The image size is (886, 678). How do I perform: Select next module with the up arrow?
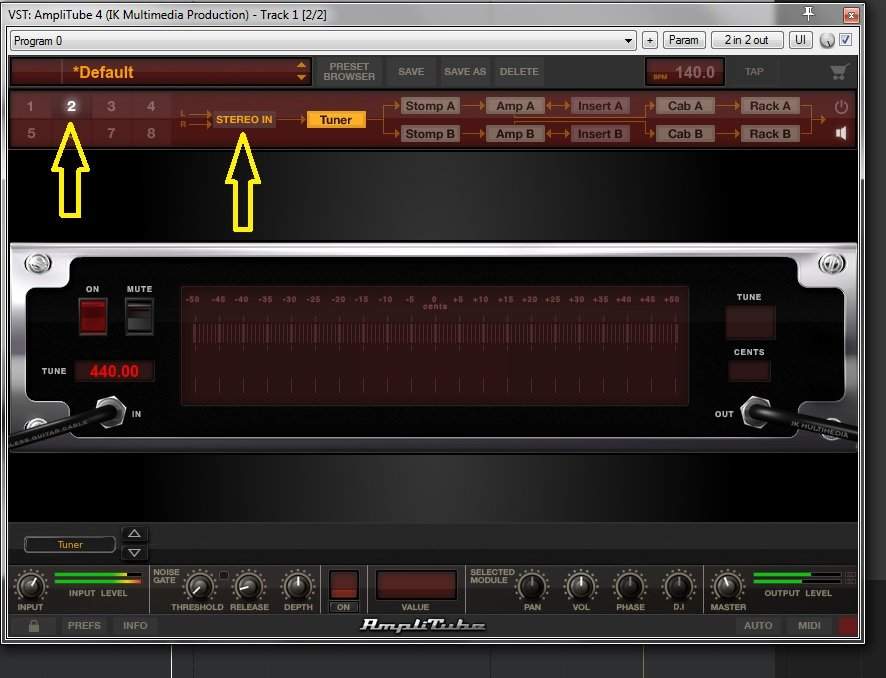[134, 533]
